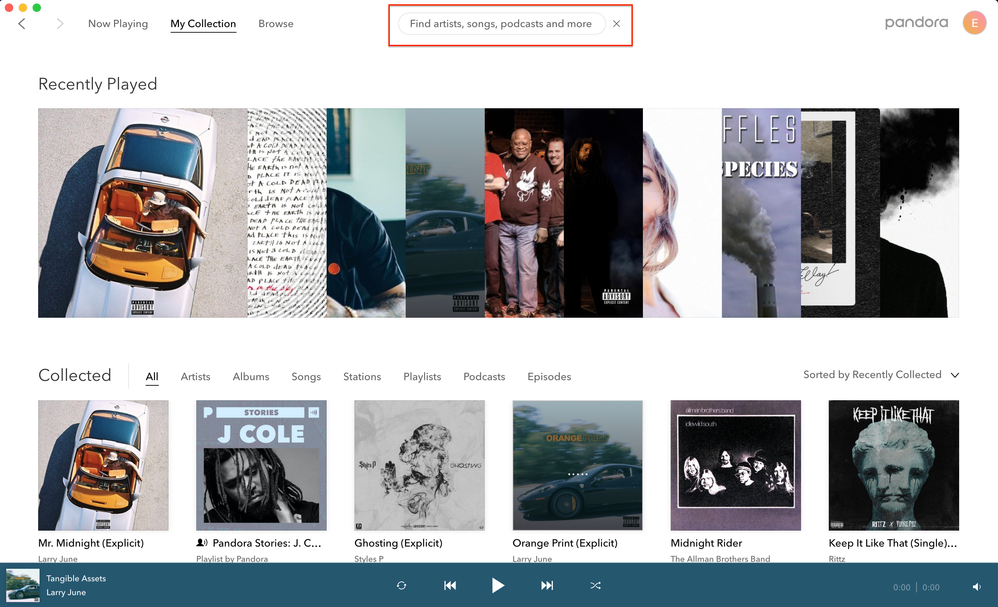Show collected Playlists

tap(422, 377)
